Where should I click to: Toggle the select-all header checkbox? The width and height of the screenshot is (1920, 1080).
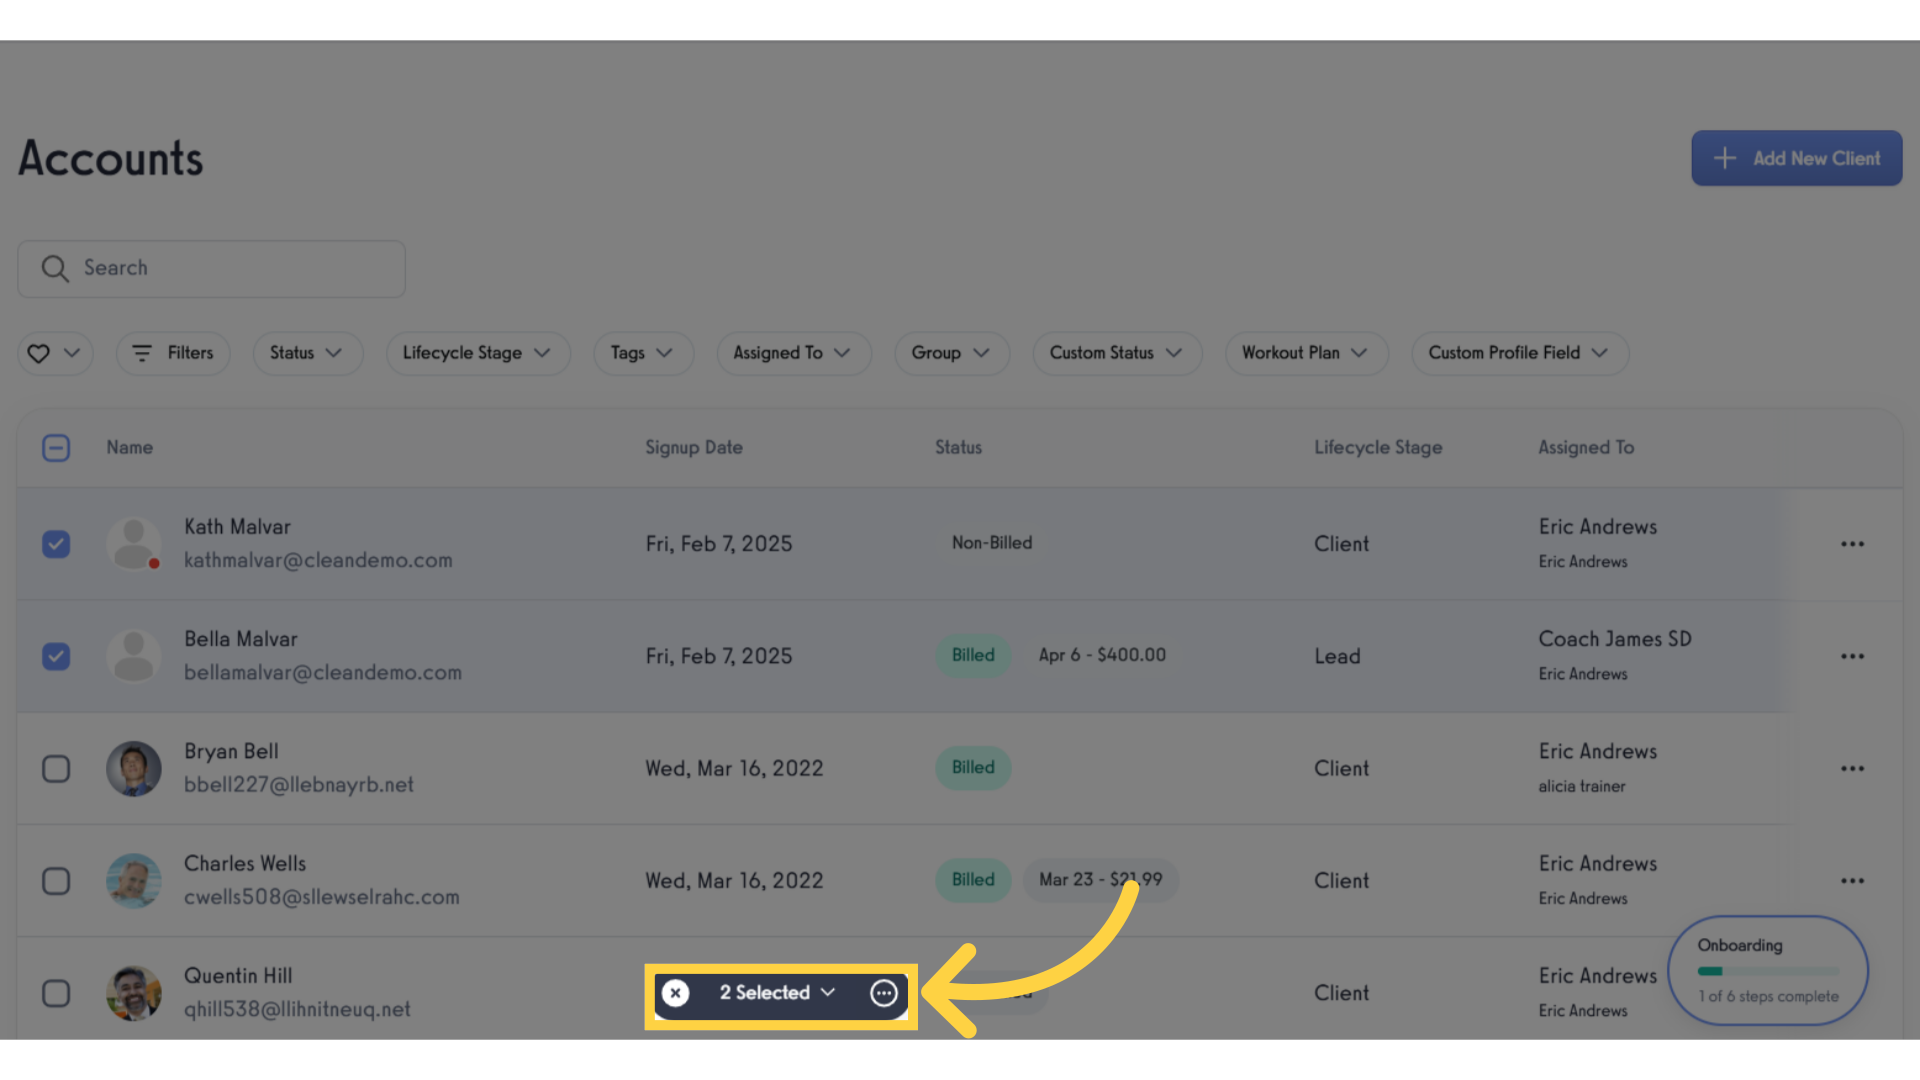coord(56,448)
